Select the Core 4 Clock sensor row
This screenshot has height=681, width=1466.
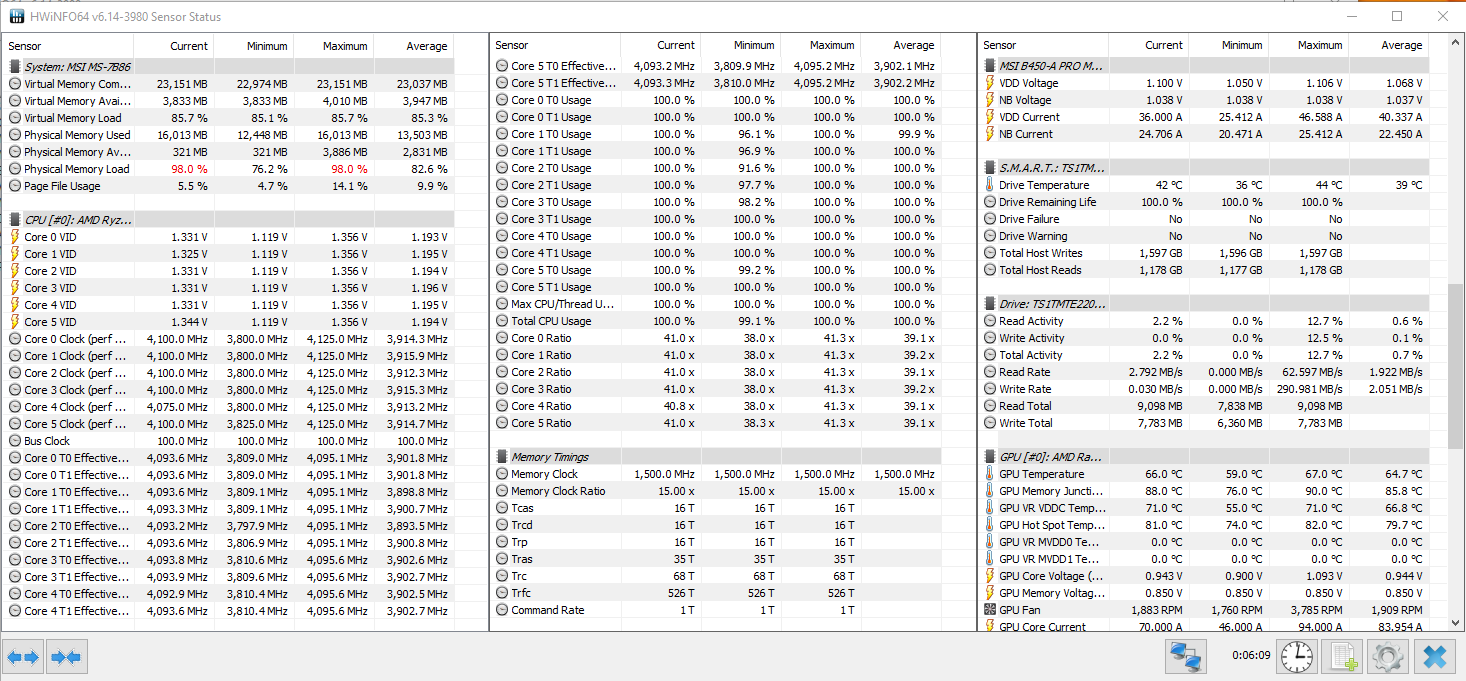229,407
